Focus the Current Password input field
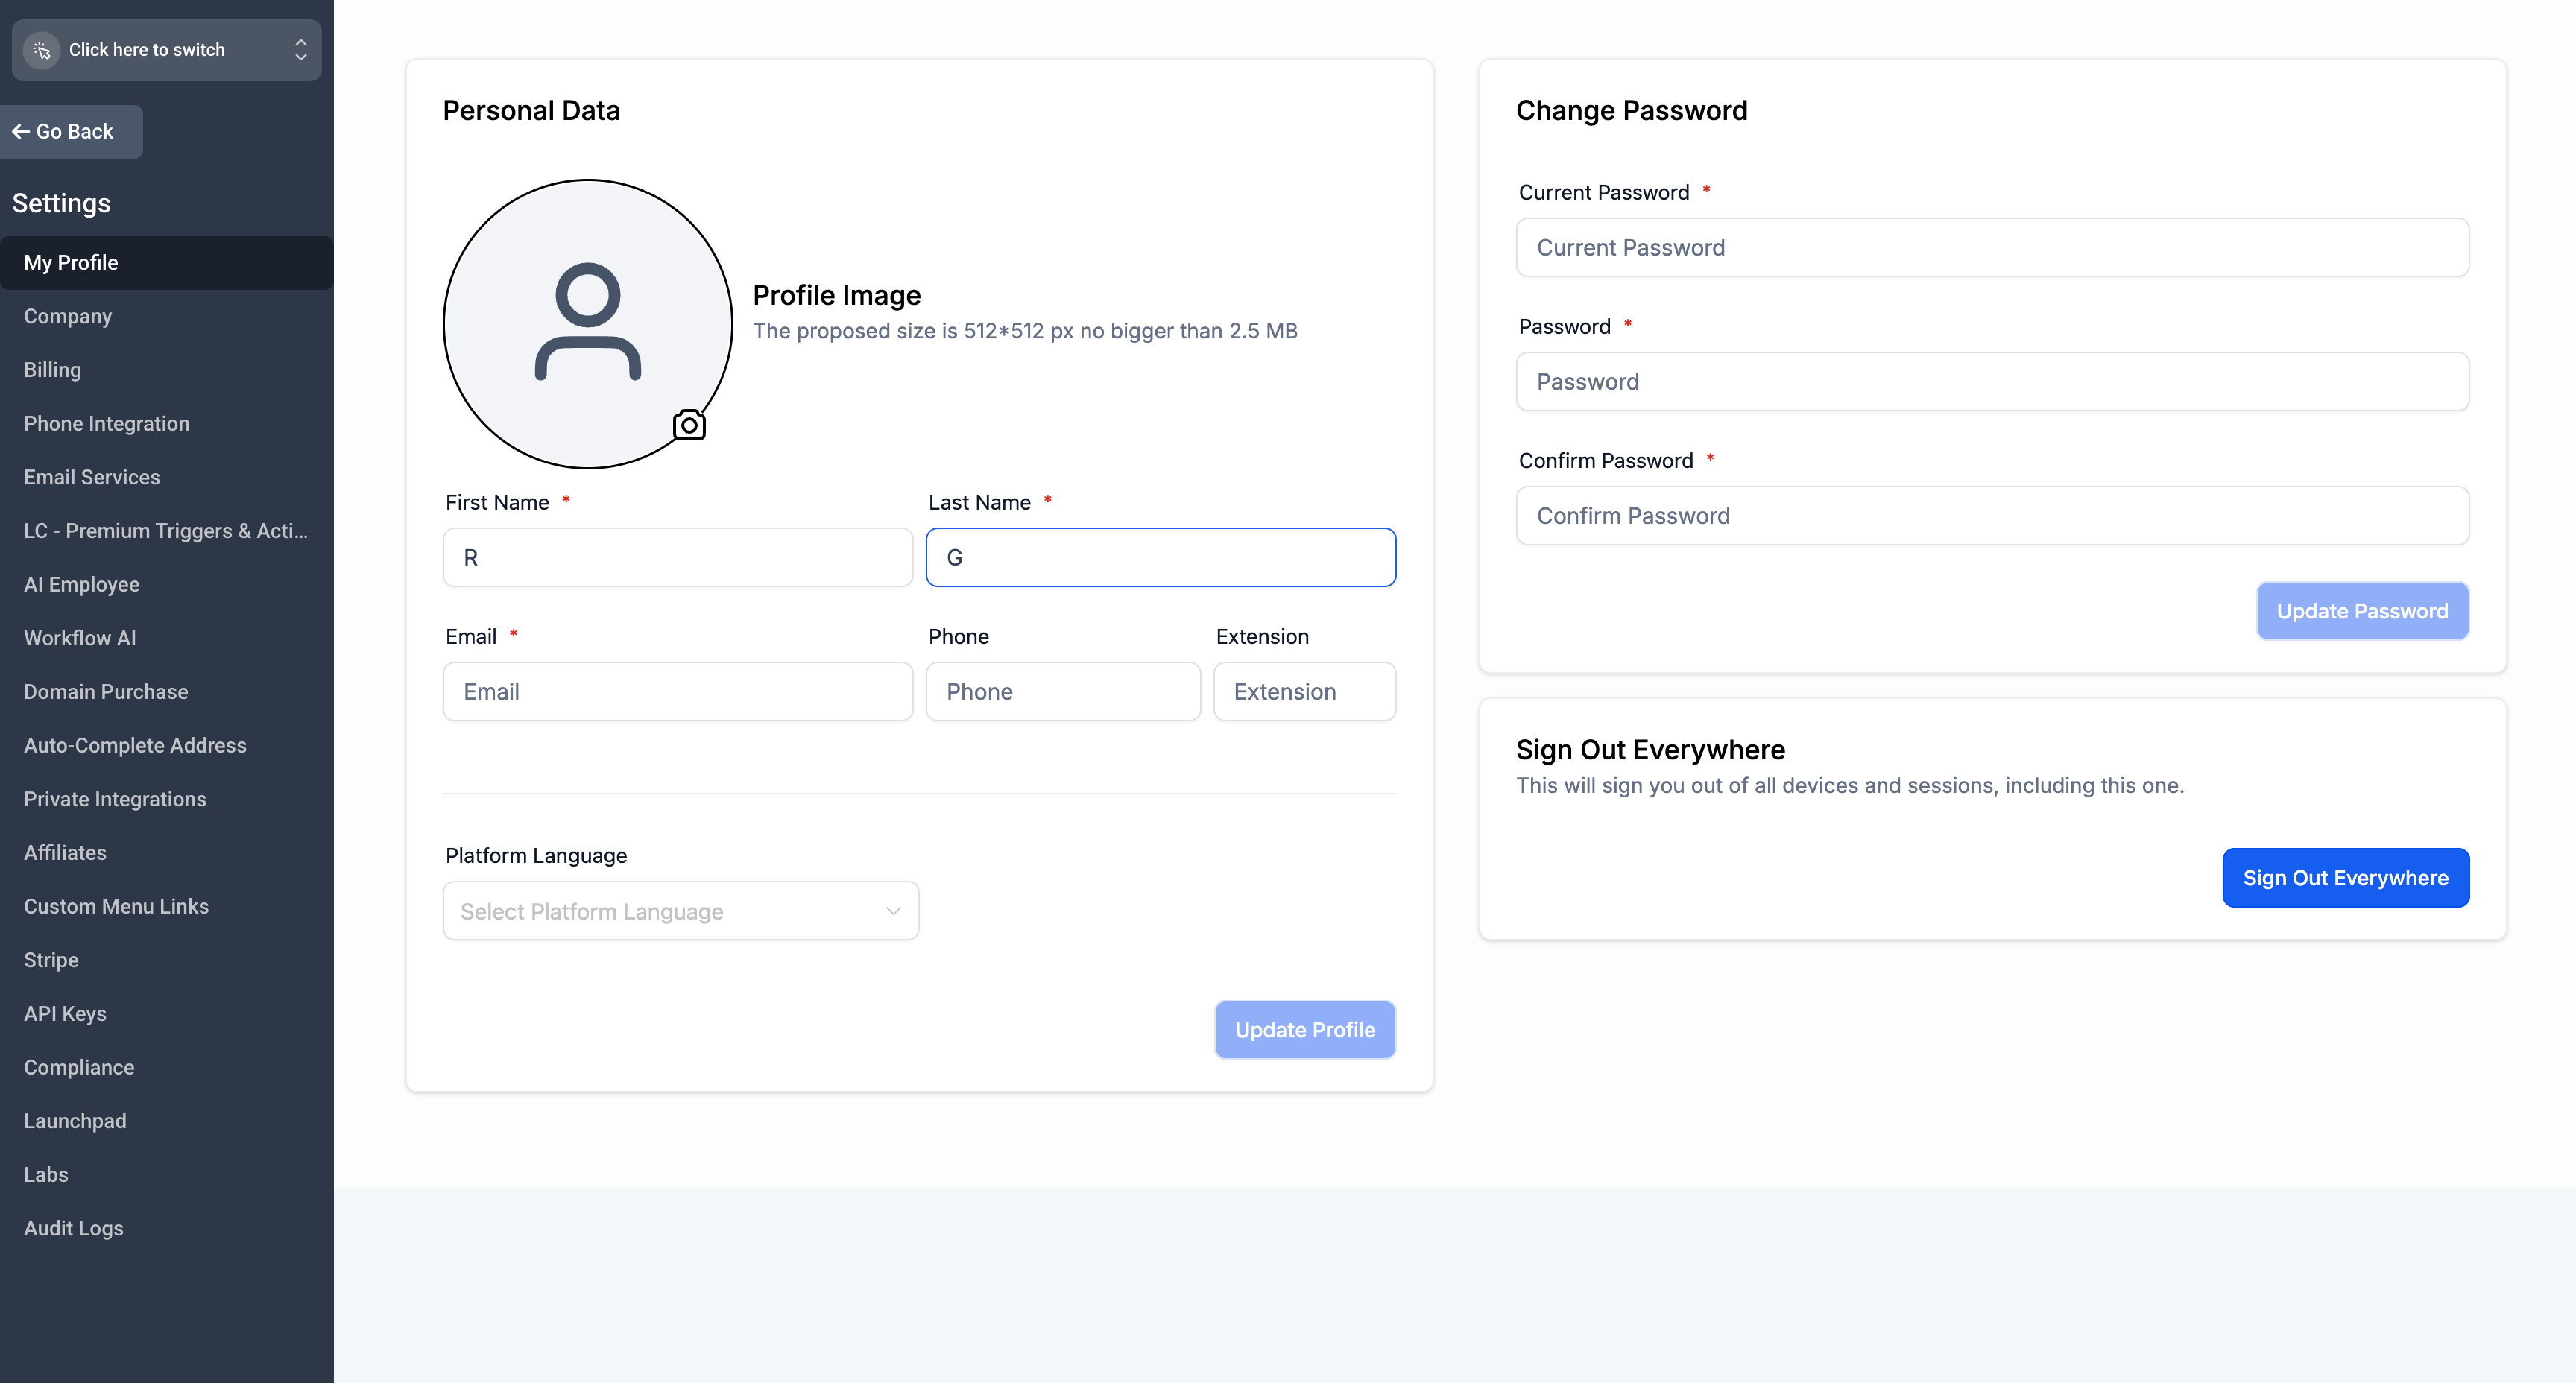This screenshot has height=1383, width=2576. coord(1991,247)
